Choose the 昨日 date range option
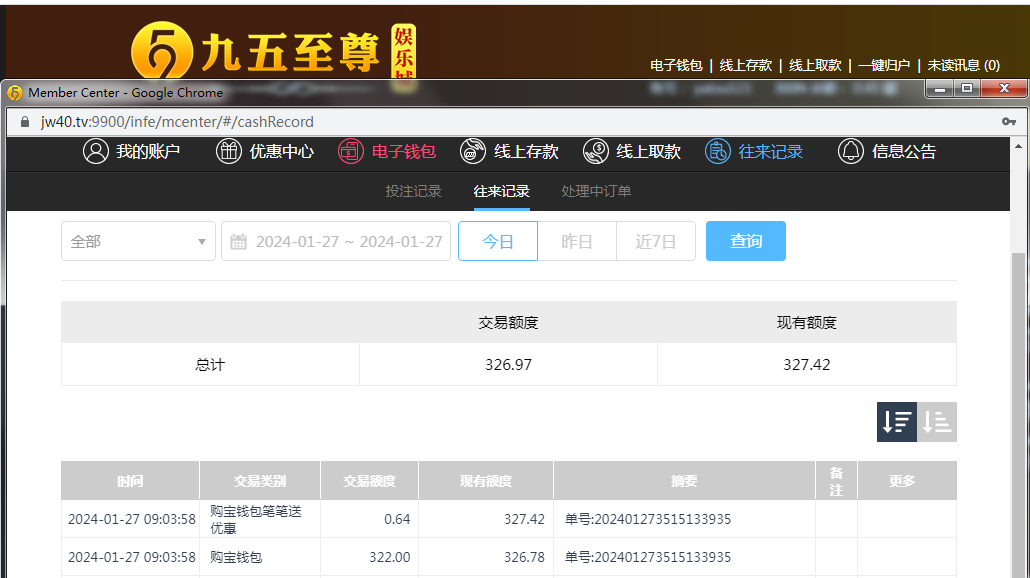The width and height of the screenshot is (1030, 578). [577, 241]
